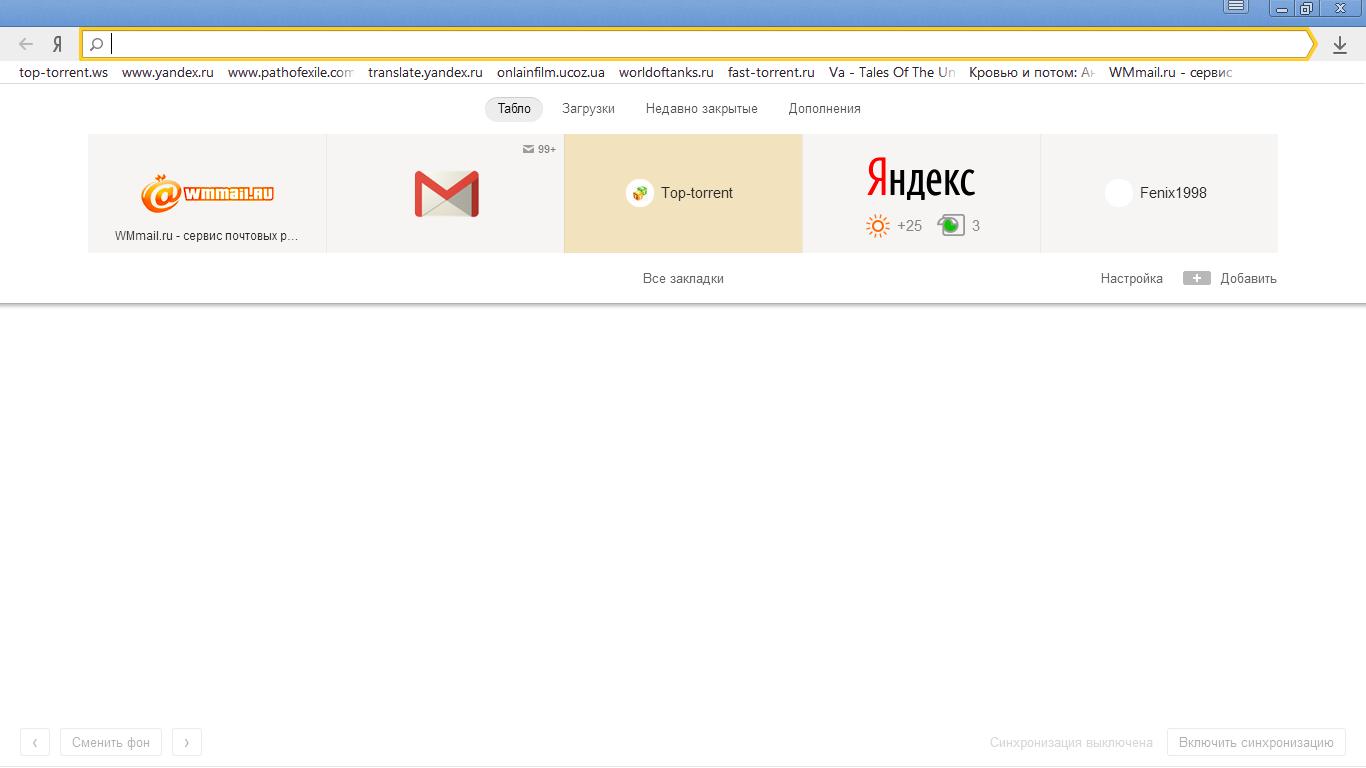Select the Табло tab
The width and height of the screenshot is (1366, 768).
pos(514,108)
